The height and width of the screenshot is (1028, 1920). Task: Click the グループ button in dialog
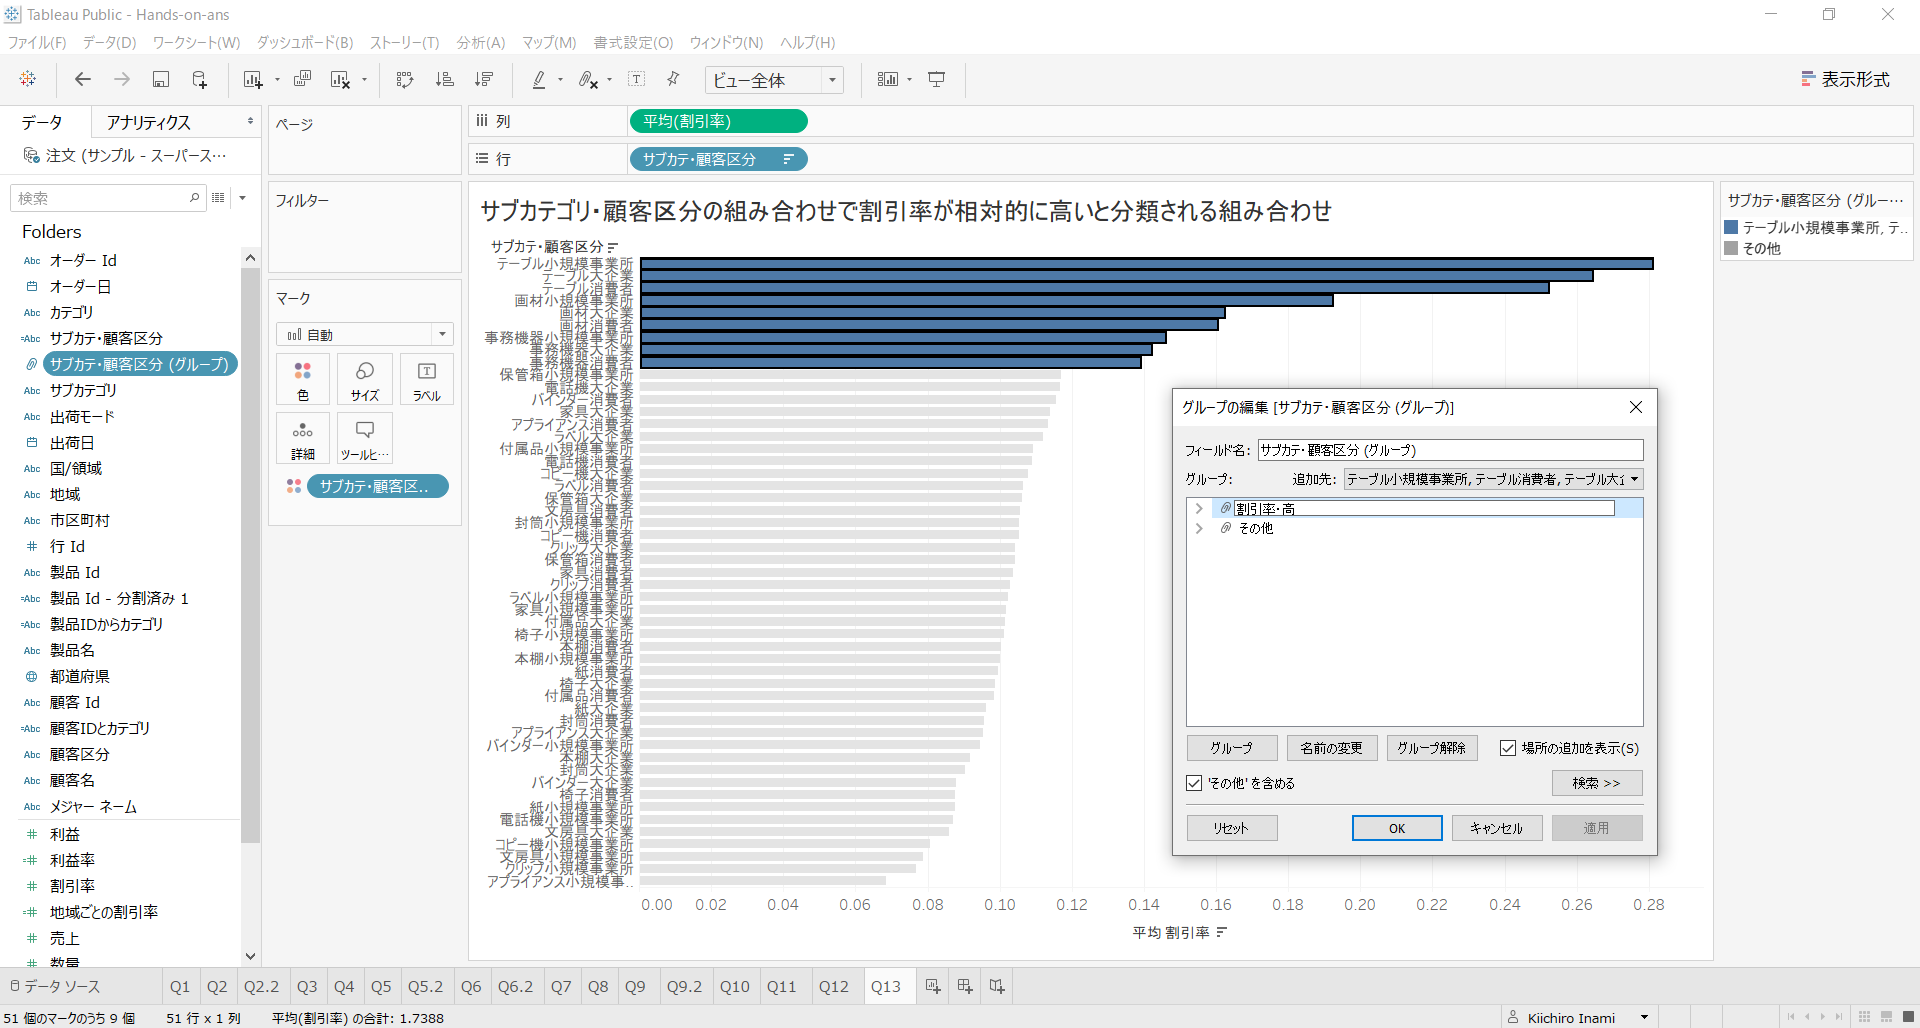[1231, 748]
